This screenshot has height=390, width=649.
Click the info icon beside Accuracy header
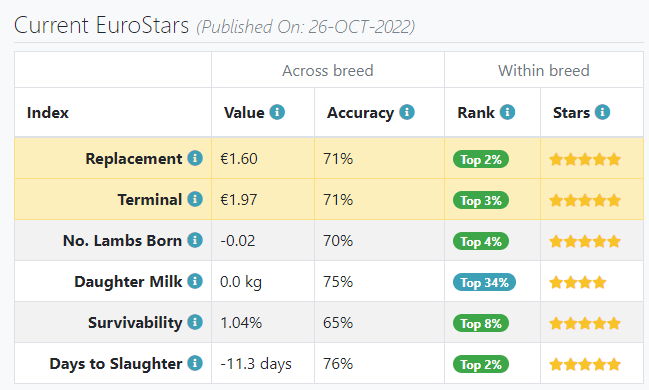tap(406, 112)
